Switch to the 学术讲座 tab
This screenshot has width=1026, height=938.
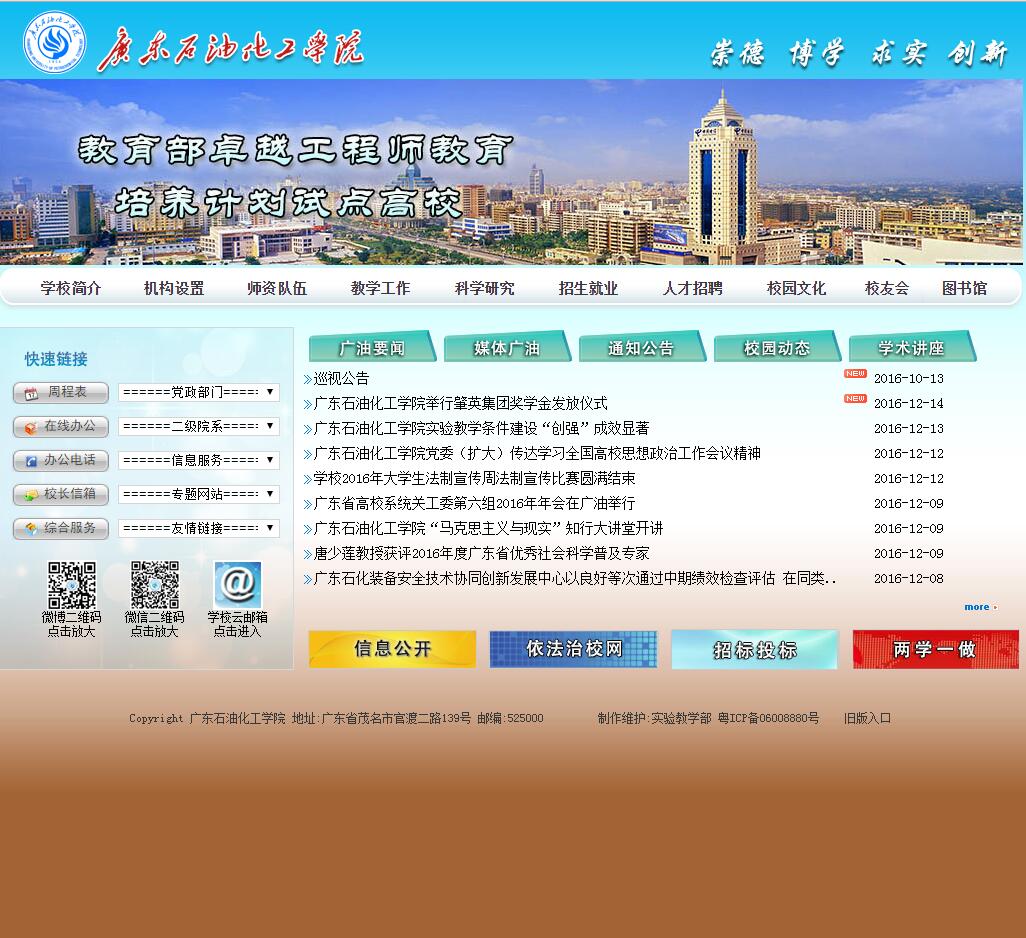tap(912, 347)
